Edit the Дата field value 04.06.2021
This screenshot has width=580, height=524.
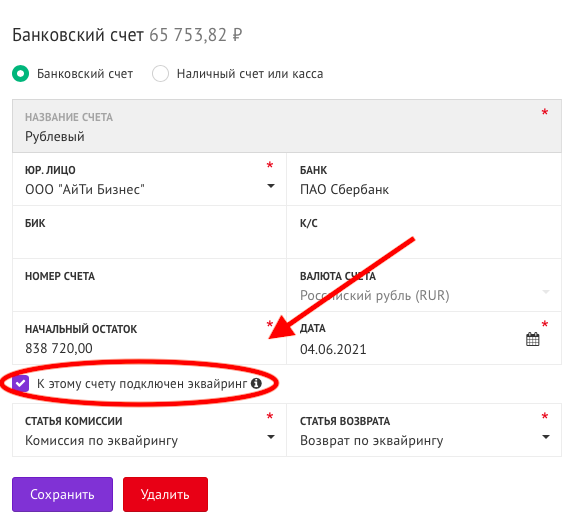coord(333,349)
